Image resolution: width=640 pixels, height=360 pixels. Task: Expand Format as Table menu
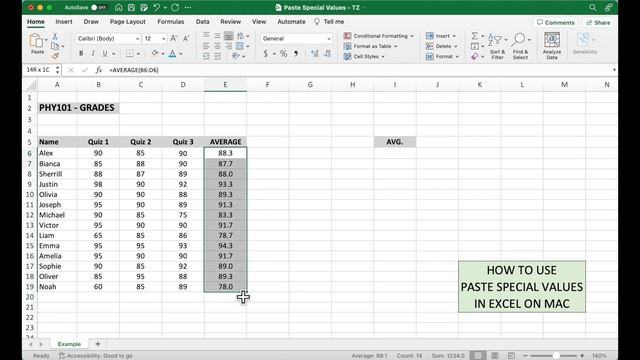371,46
